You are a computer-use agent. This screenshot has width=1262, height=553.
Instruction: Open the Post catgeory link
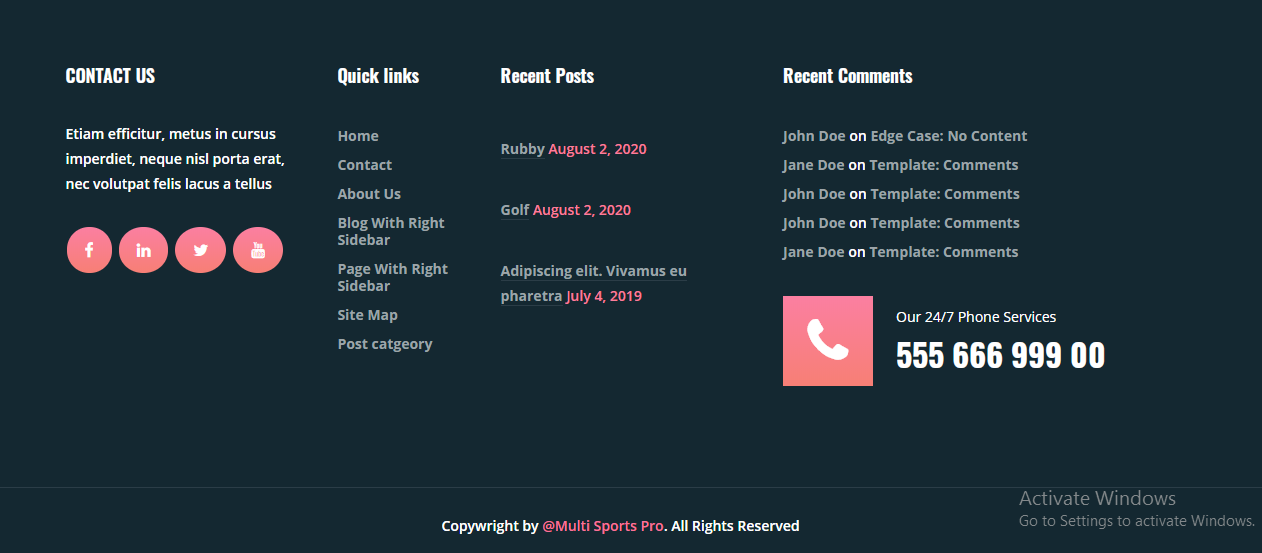(x=385, y=344)
